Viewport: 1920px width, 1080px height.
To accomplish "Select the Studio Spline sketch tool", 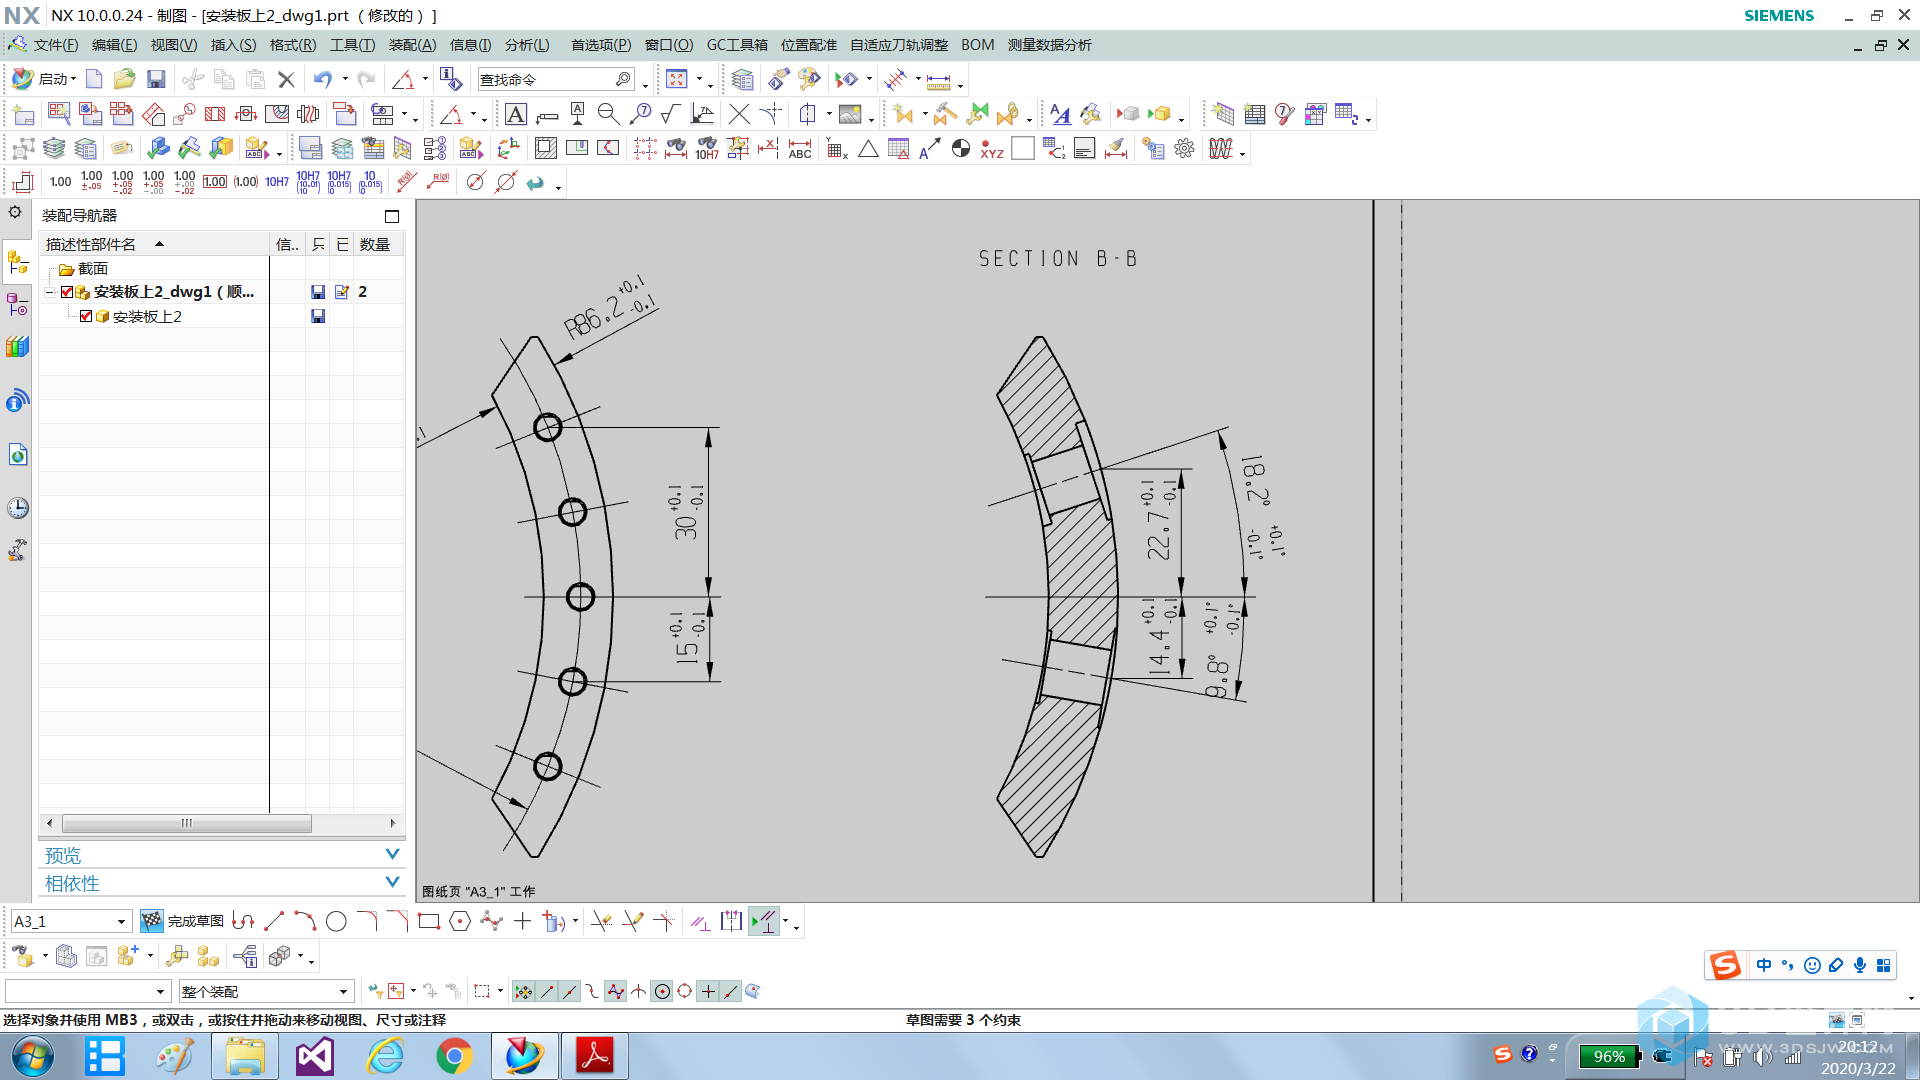I will click(491, 921).
